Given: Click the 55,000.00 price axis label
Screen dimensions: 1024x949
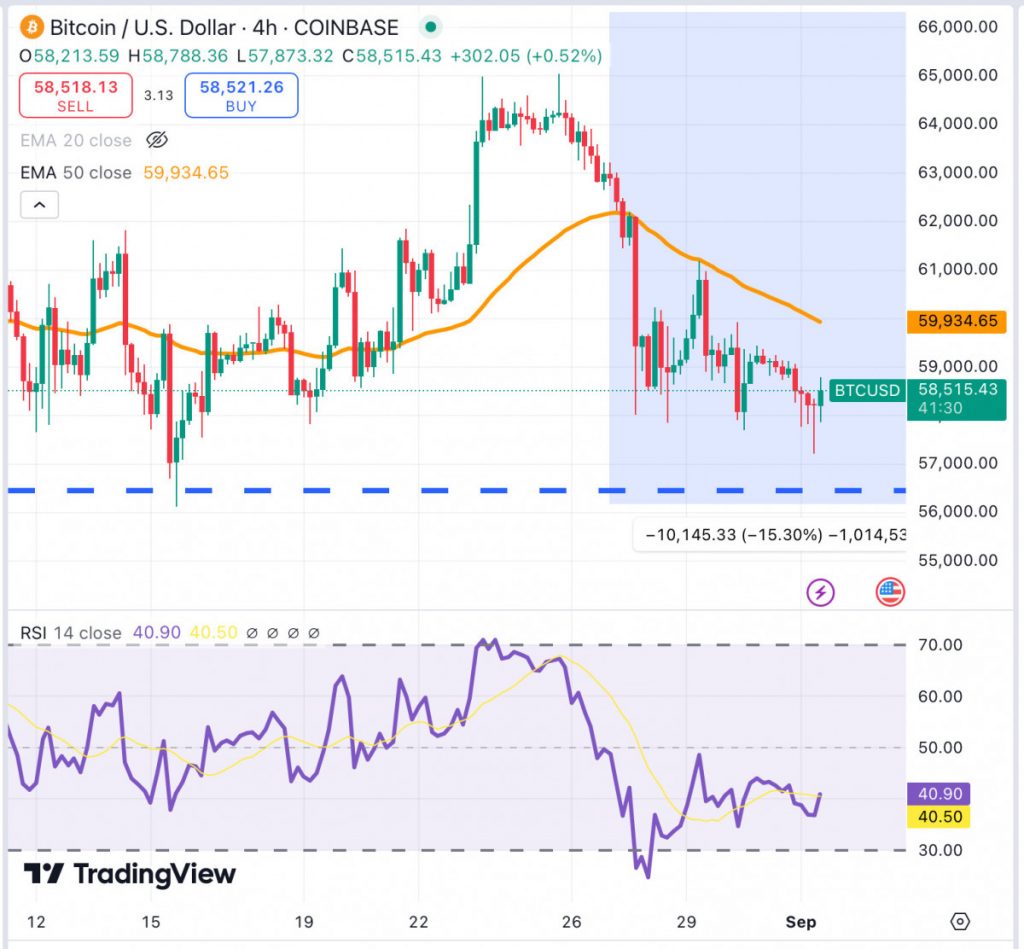Looking at the screenshot, I should point(957,560).
